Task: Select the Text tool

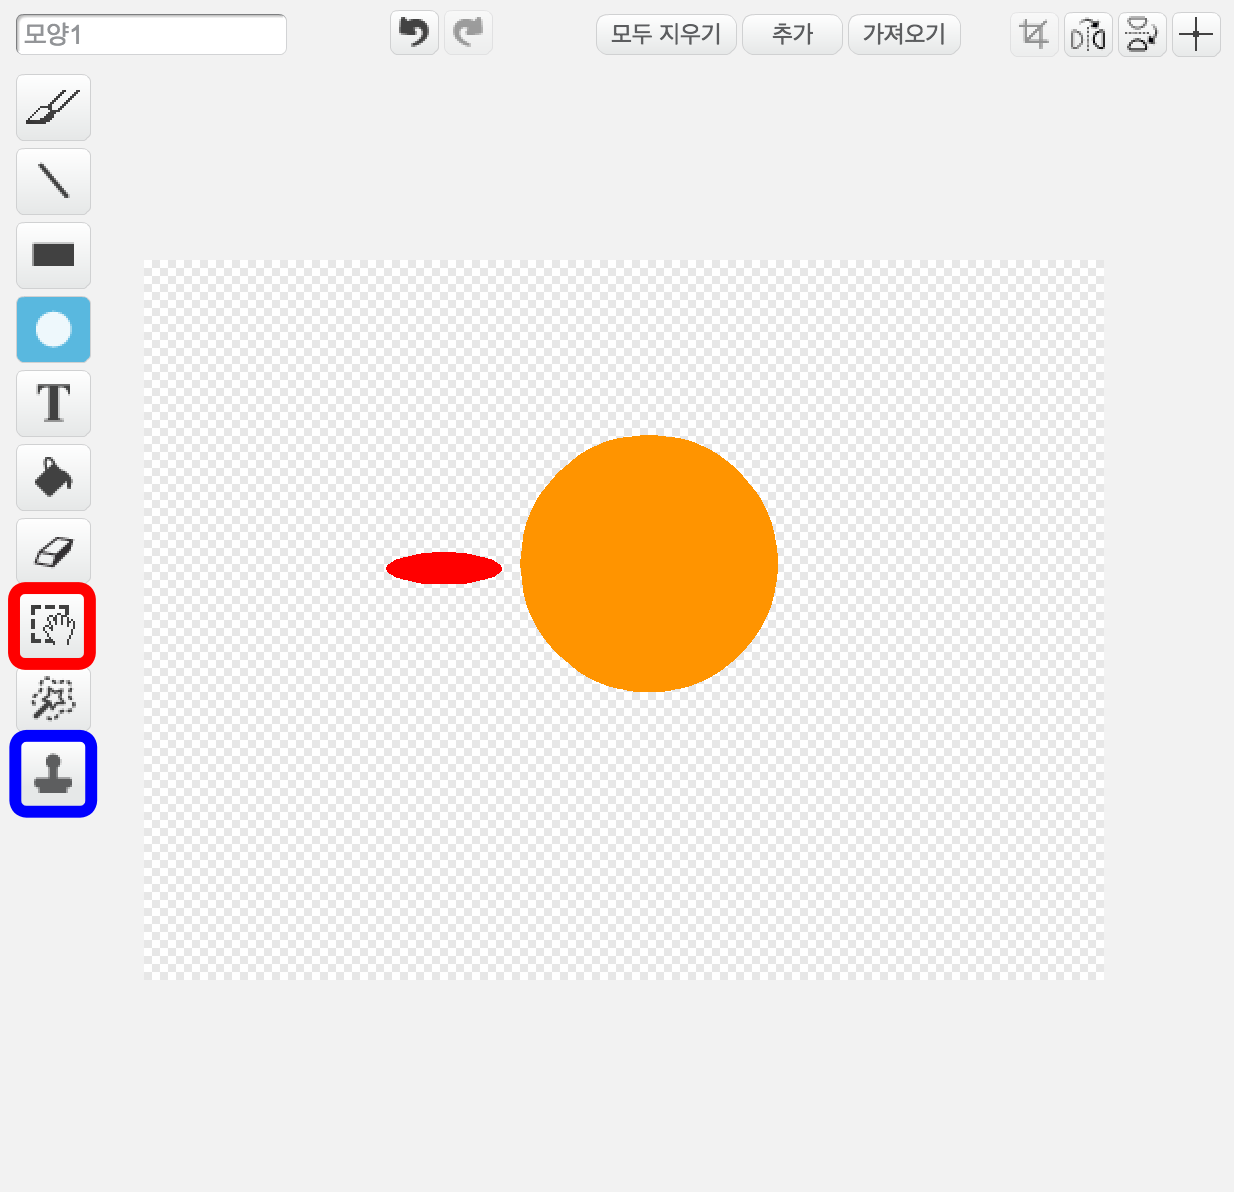Action: click(x=53, y=403)
